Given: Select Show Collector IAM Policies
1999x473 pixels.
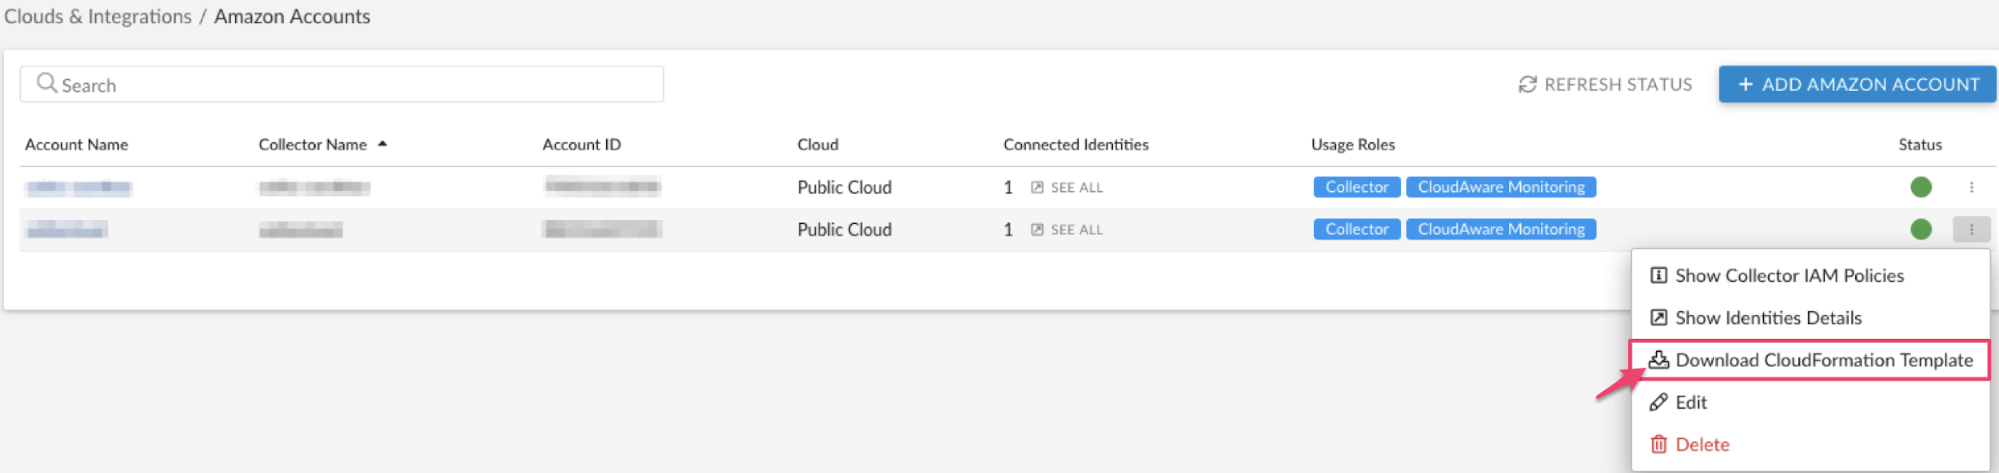Looking at the screenshot, I should coord(1788,276).
